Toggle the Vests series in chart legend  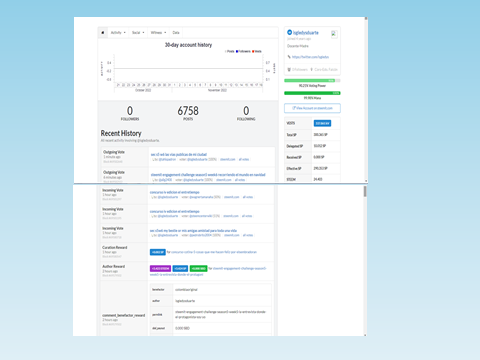pyautogui.click(x=257, y=51)
